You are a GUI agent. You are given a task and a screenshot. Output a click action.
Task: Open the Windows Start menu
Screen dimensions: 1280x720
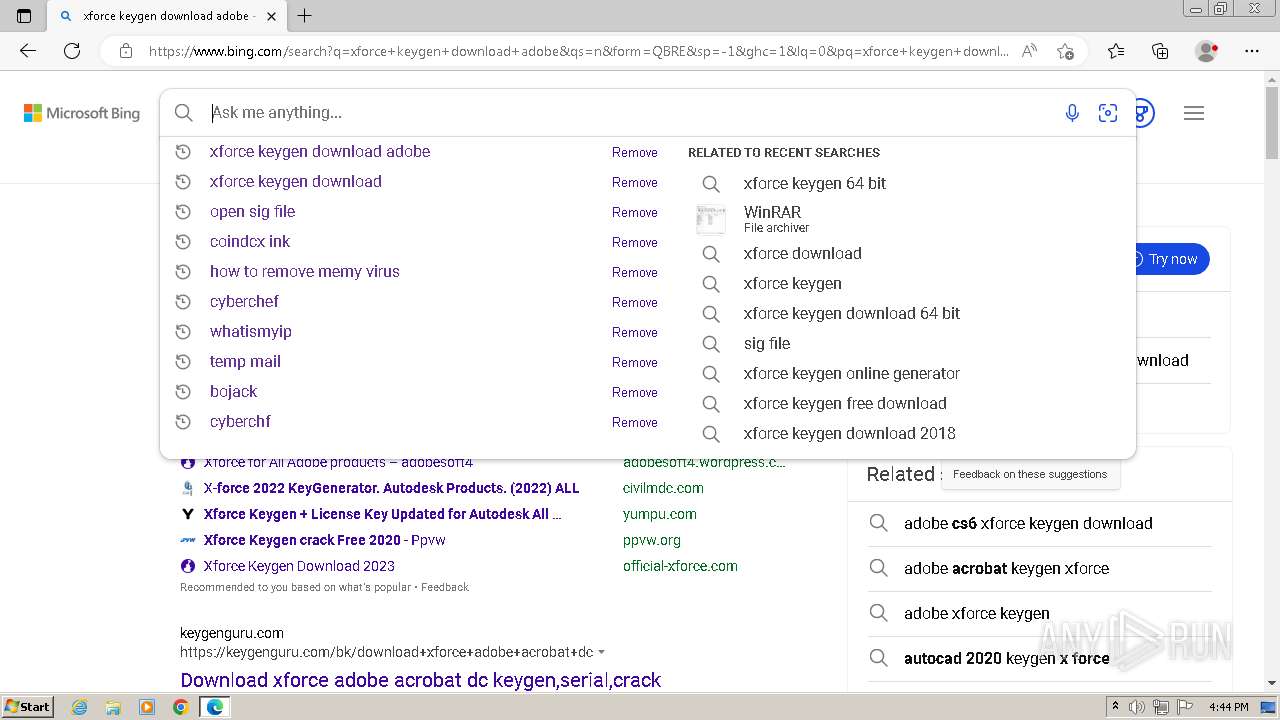click(x=28, y=707)
